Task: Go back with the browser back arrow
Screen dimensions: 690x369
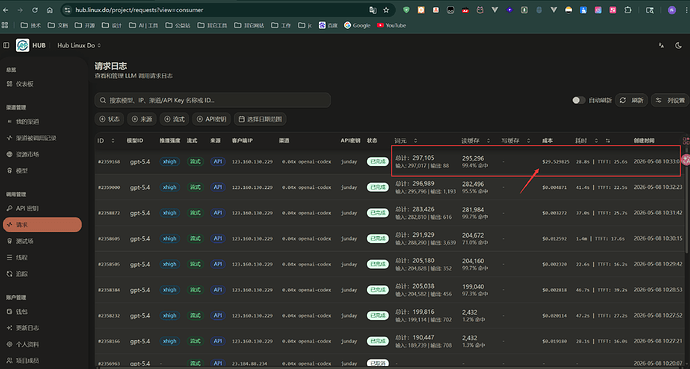Action: point(6,10)
